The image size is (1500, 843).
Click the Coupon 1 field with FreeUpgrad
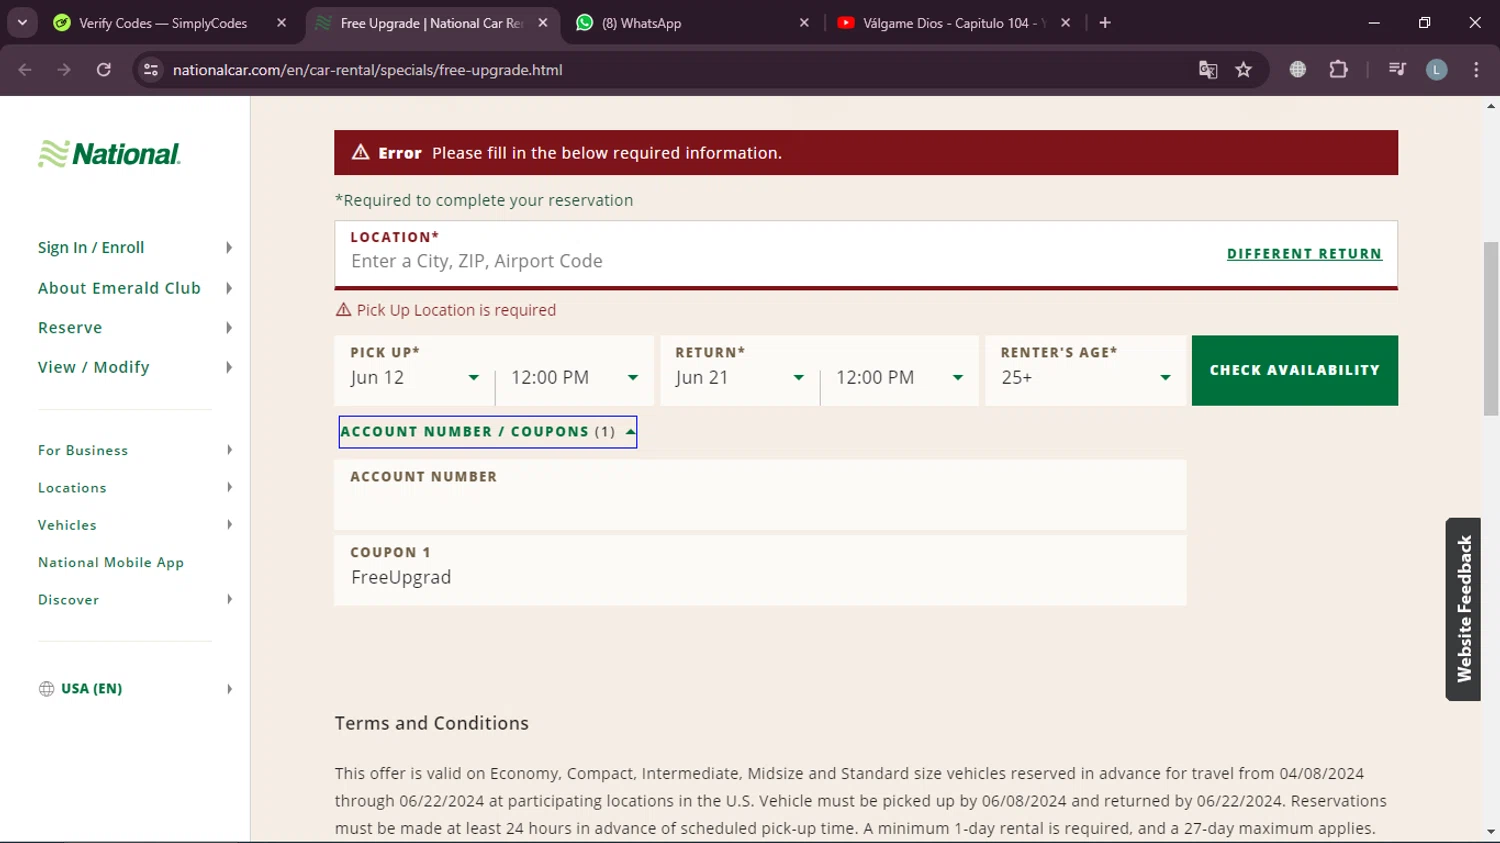coord(760,570)
